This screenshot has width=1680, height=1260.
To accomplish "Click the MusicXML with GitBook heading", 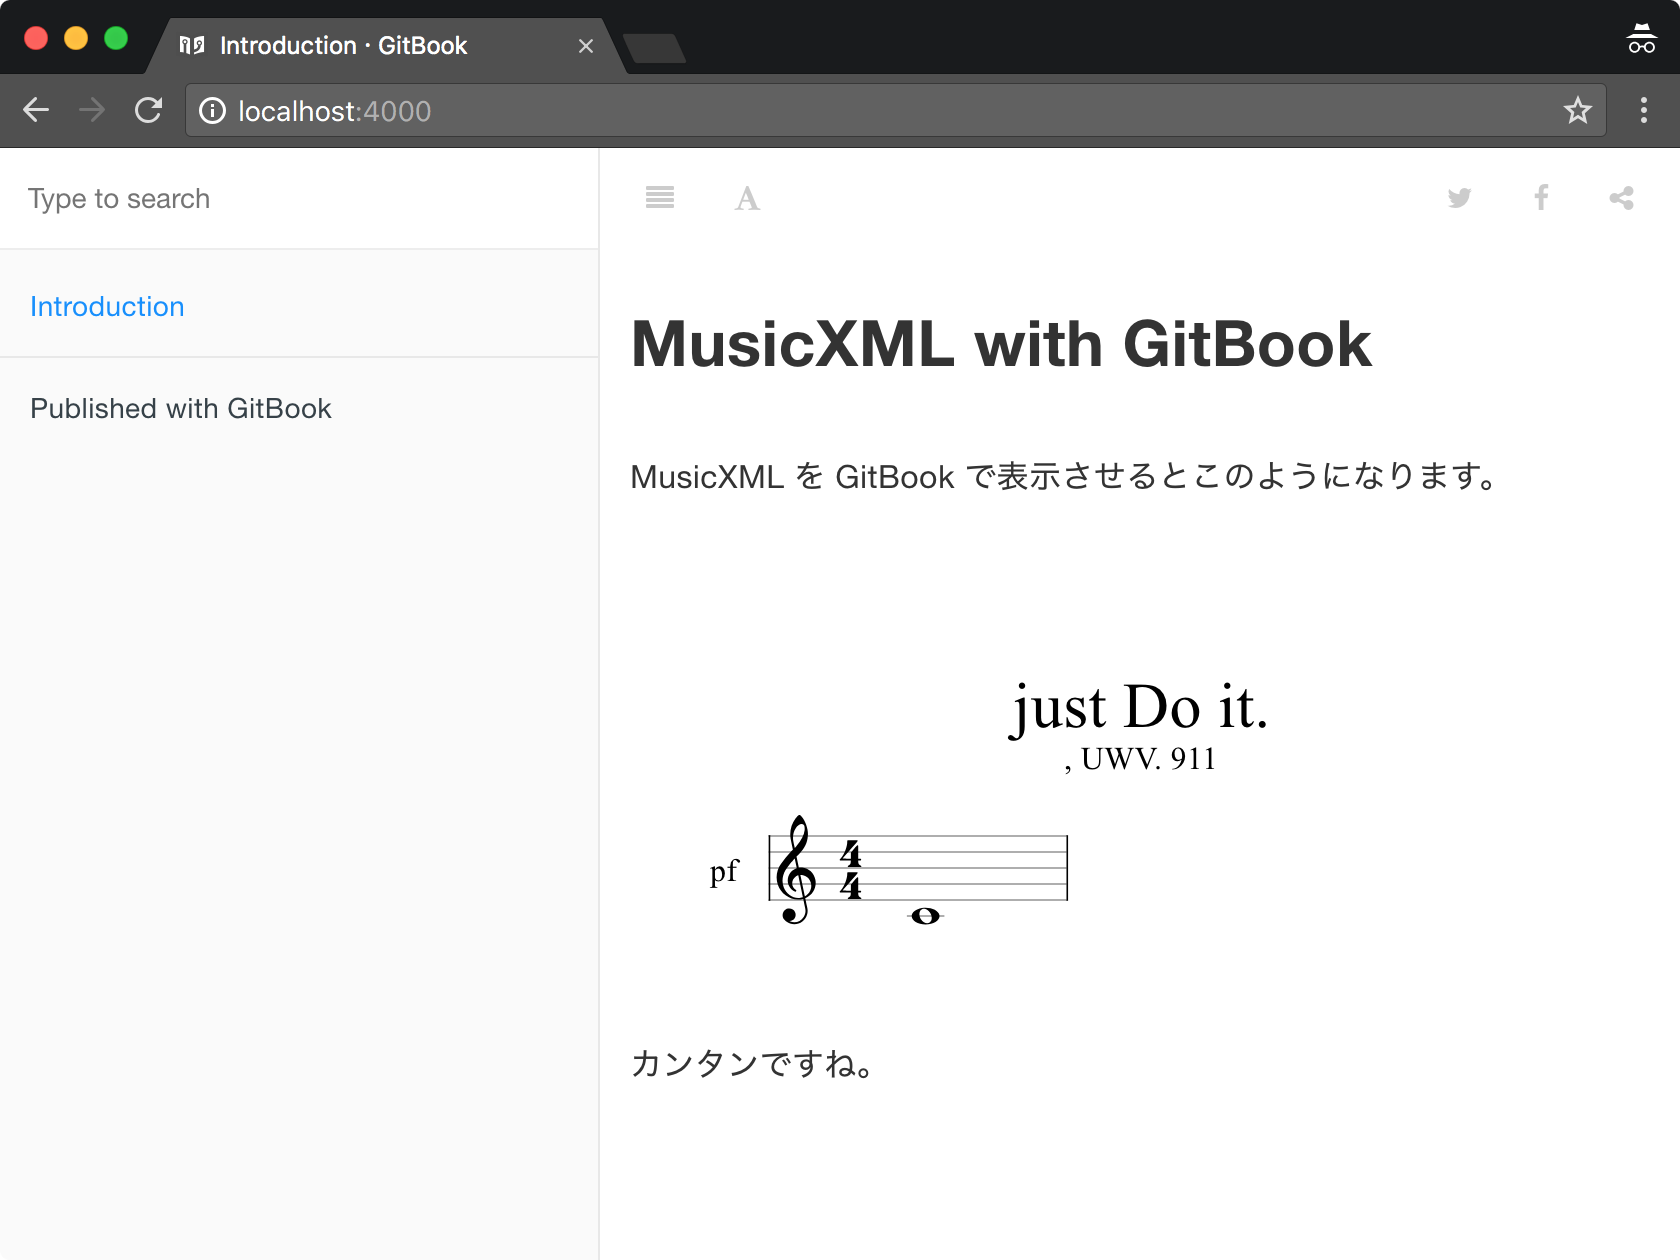I will pyautogui.click(x=1001, y=344).
